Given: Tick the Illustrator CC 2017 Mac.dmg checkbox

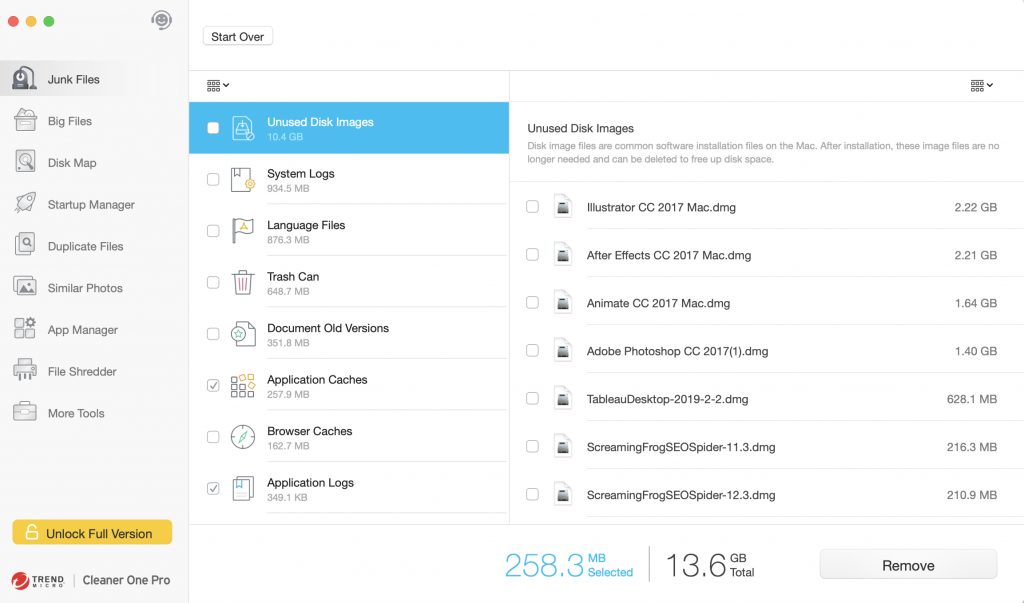Looking at the screenshot, I should coord(532,207).
